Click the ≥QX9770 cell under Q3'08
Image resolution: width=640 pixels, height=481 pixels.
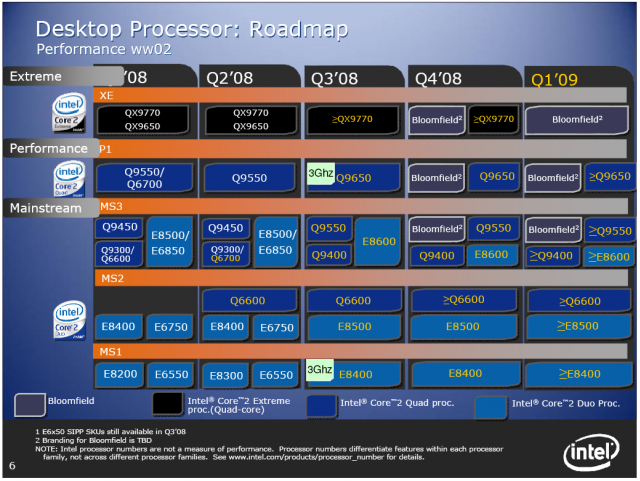pos(352,119)
